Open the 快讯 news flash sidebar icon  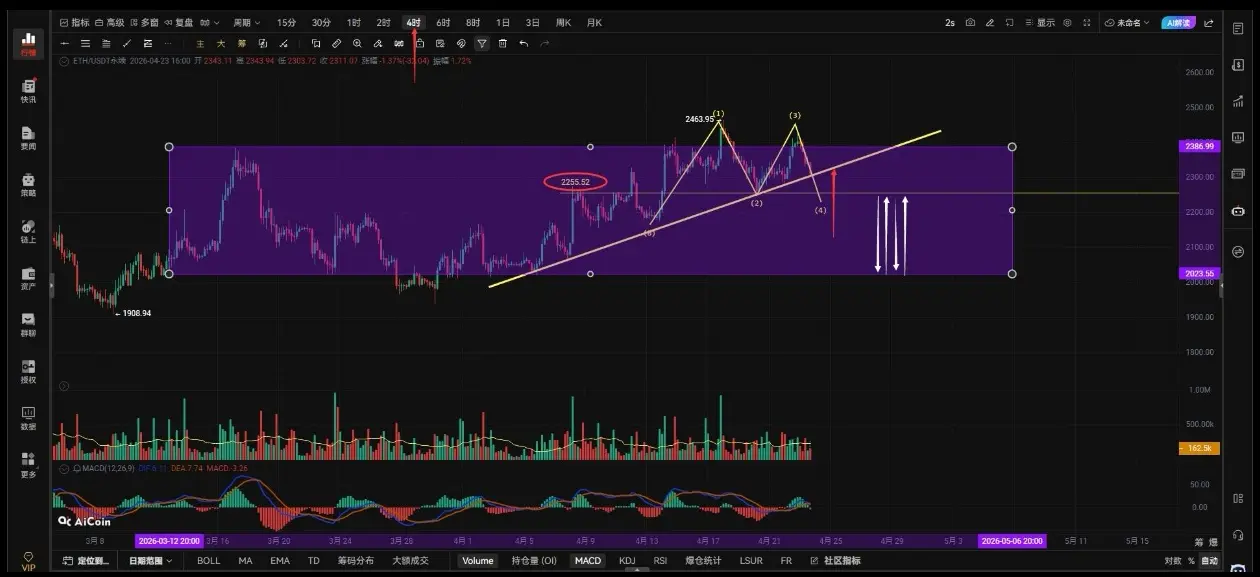pos(28,91)
